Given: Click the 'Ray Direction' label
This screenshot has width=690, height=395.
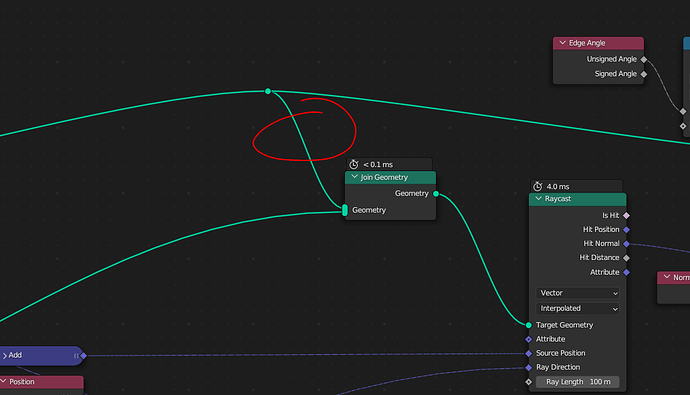Looking at the screenshot, I should (558, 367).
